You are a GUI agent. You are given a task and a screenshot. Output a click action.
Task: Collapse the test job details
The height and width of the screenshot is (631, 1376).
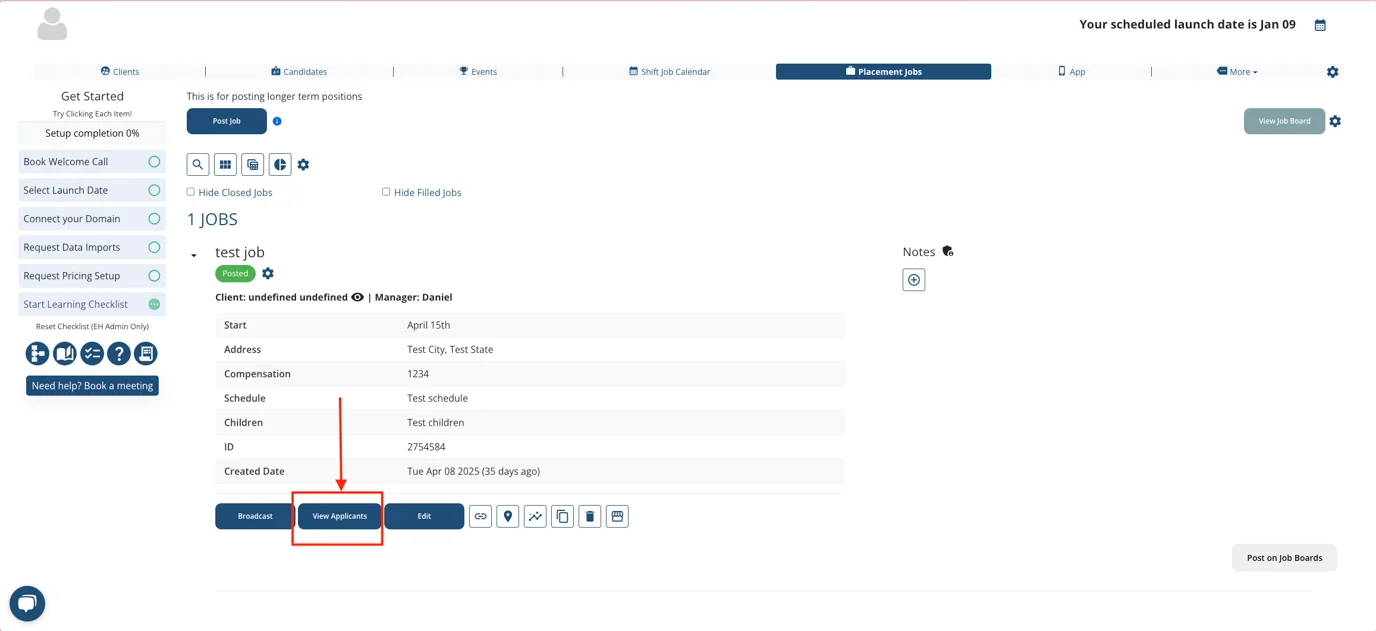point(194,255)
